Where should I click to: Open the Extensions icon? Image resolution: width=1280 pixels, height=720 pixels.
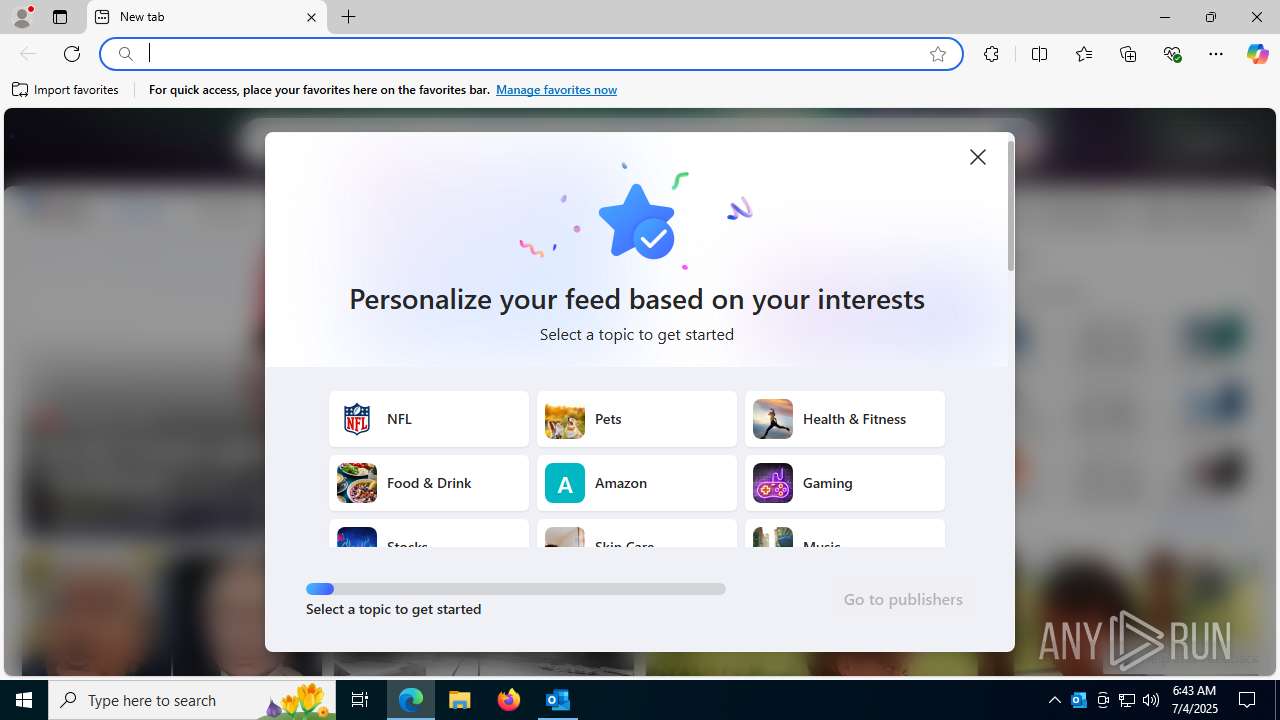(x=991, y=54)
